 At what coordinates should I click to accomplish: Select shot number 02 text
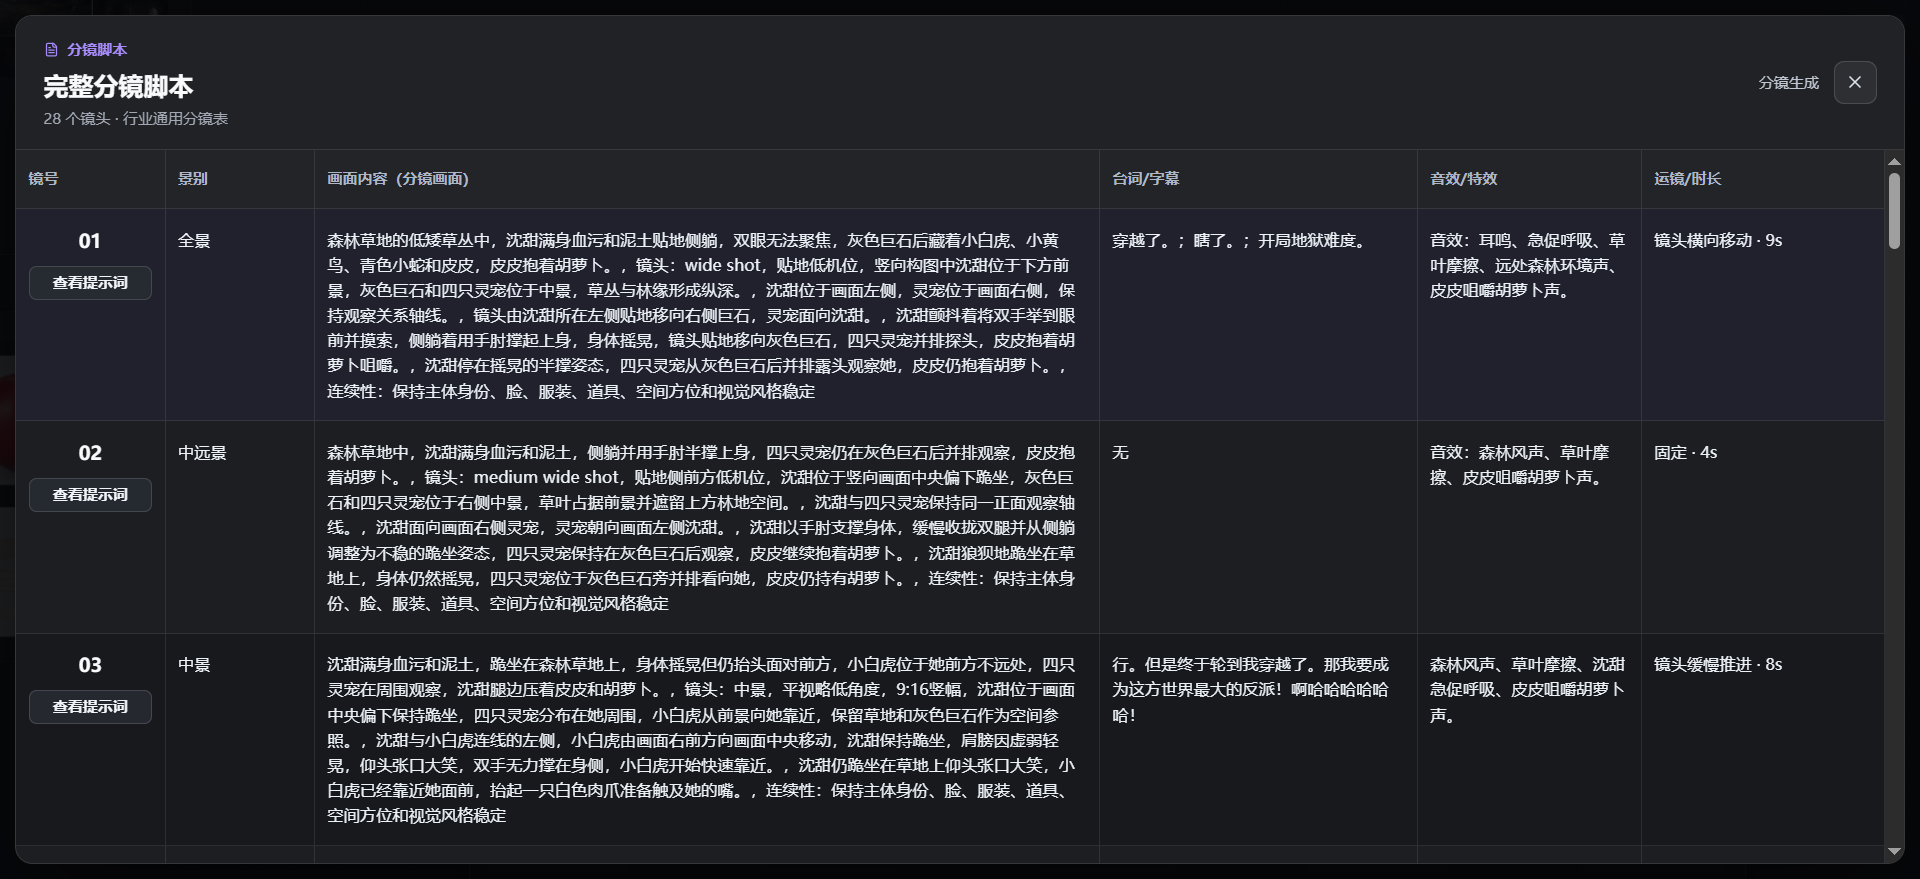tap(90, 453)
